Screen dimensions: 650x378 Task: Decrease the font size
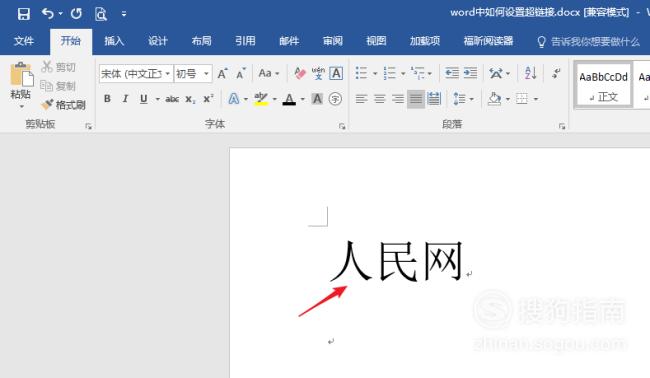(241, 74)
